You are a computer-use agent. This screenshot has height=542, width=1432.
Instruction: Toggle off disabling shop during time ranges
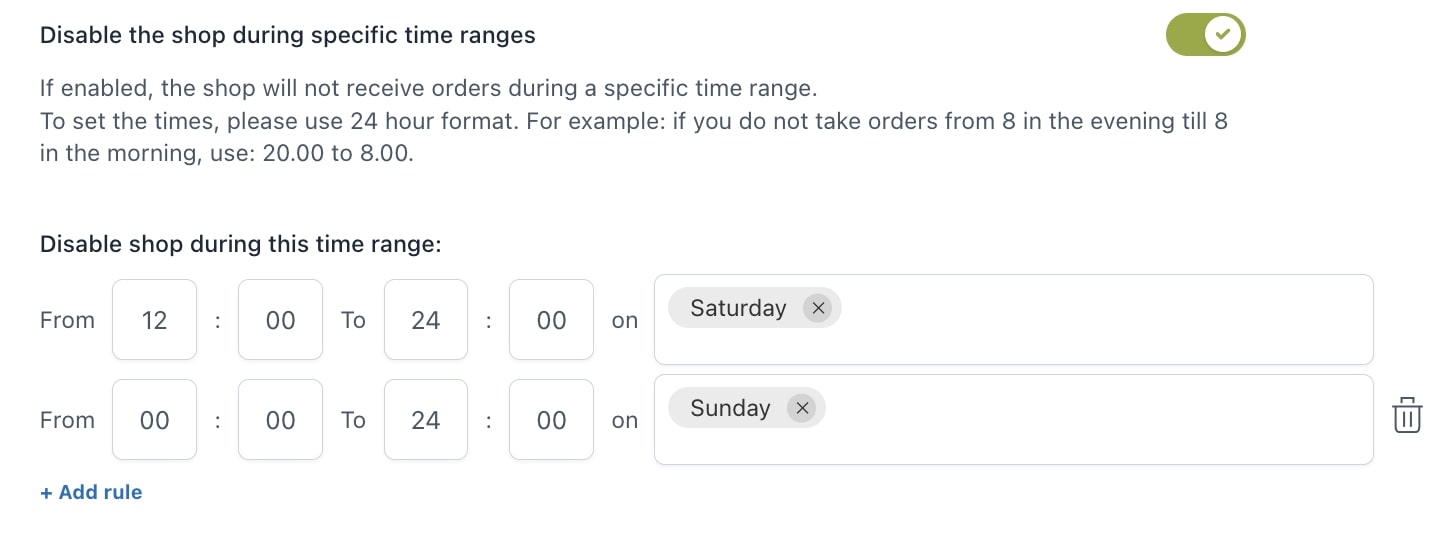point(1205,35)
